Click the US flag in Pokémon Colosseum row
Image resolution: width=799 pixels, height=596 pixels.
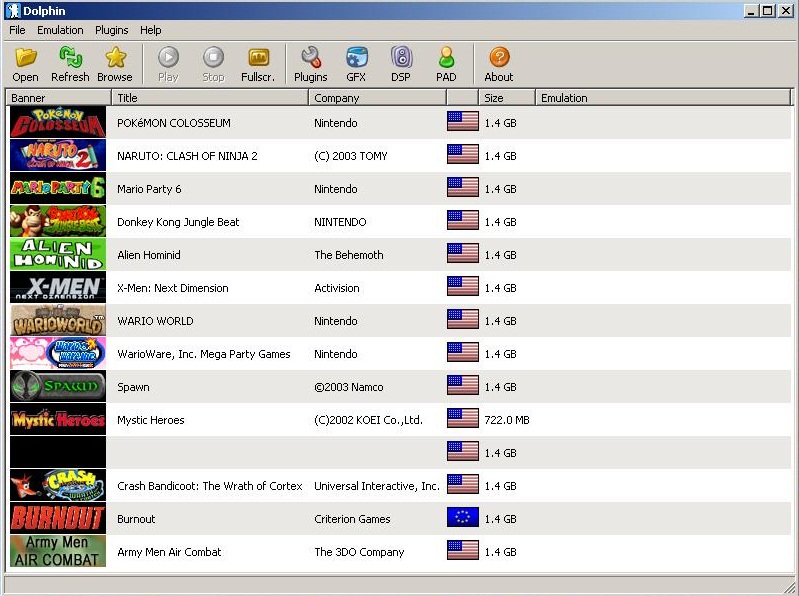click(x=463, y=121)
